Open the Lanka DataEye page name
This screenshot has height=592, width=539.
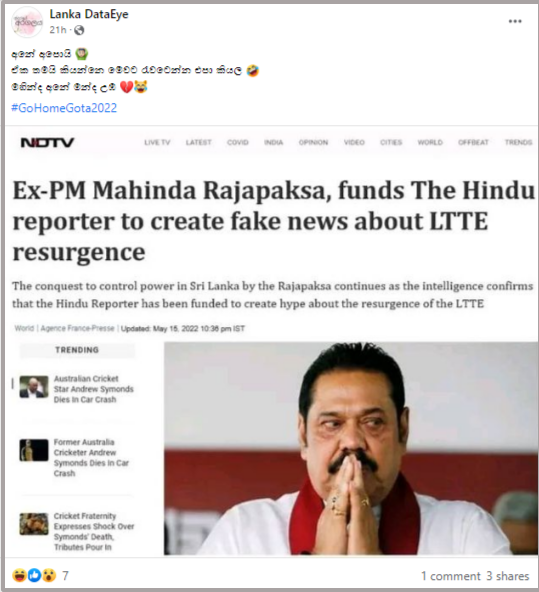coord(89,14)
